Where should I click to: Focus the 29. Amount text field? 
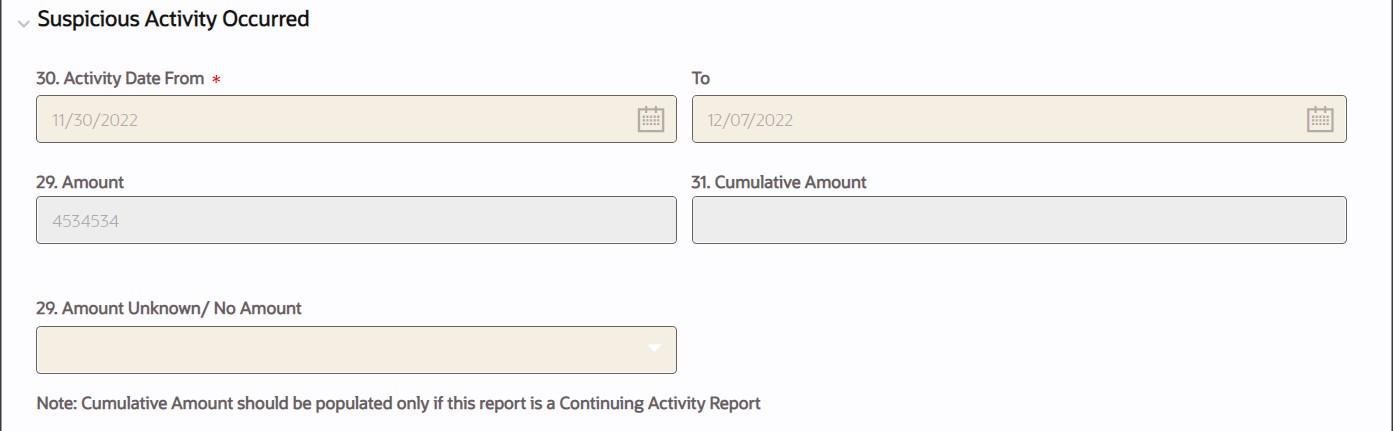355,220
